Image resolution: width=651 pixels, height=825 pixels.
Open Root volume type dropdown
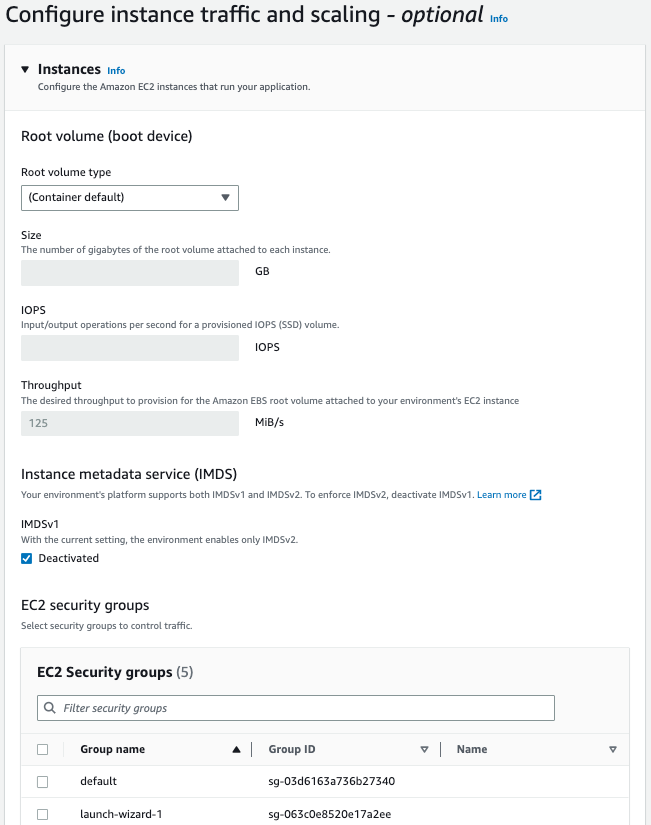coord(130,197)
